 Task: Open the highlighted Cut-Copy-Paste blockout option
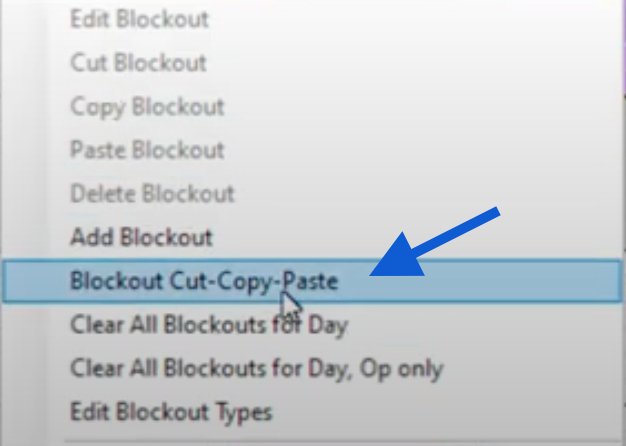204,281
